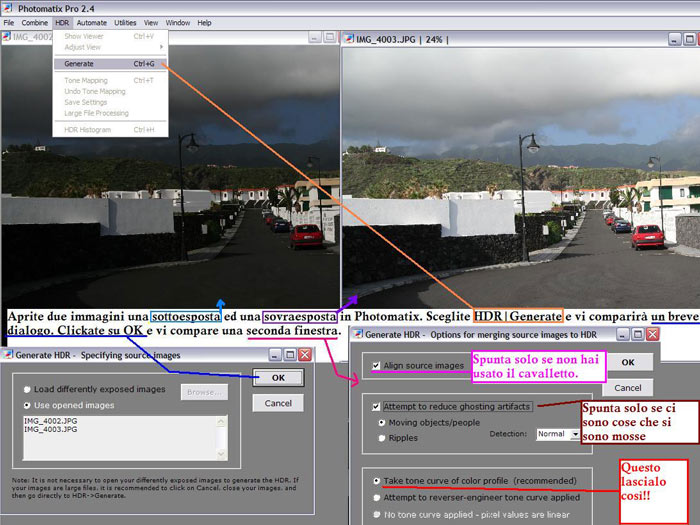700x525 pixels.
Task: Enable the Align source images checkbox
Action: tap(375, 366)
